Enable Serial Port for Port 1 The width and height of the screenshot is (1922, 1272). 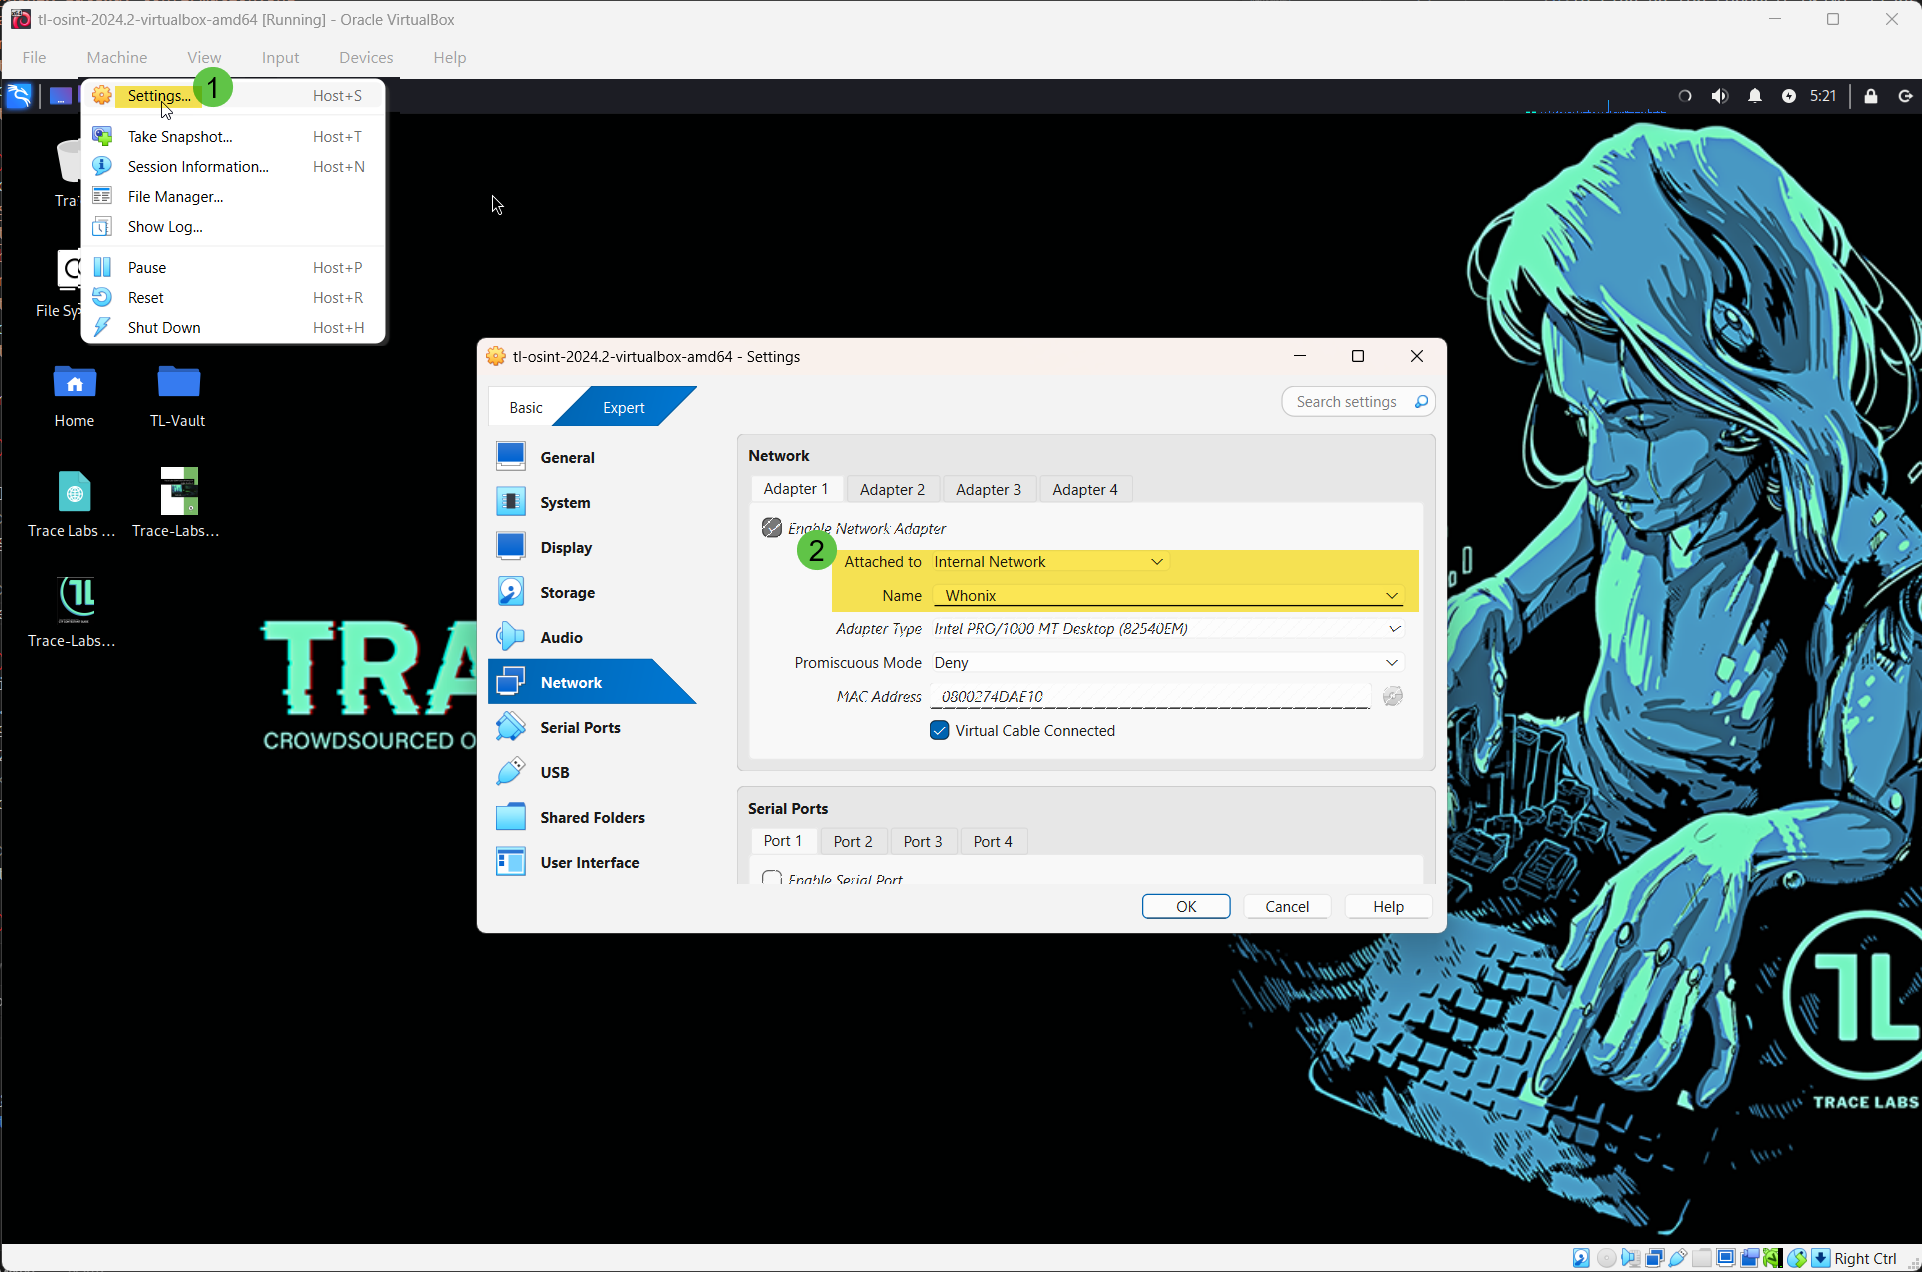[771, 877]
